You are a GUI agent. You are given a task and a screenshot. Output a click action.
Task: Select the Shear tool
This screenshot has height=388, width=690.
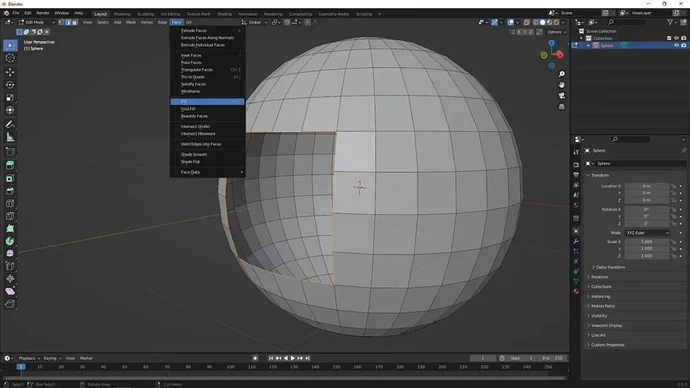(10, 291)
